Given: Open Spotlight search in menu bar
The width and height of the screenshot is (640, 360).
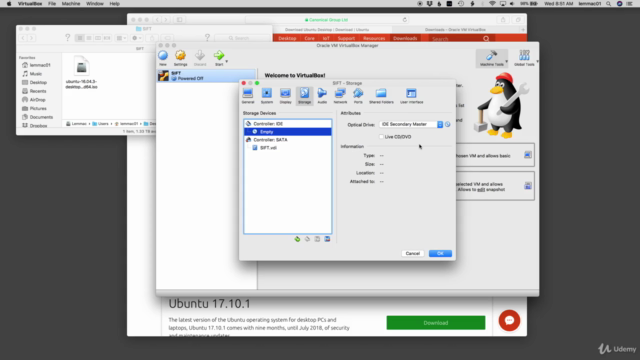Looking at the screenshot, I should [x=608, y=4].
